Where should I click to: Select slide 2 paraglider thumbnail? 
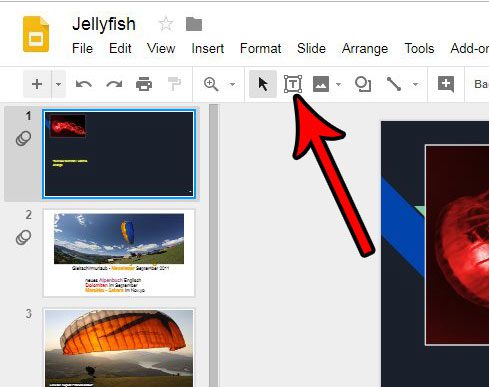click(119, 253)
